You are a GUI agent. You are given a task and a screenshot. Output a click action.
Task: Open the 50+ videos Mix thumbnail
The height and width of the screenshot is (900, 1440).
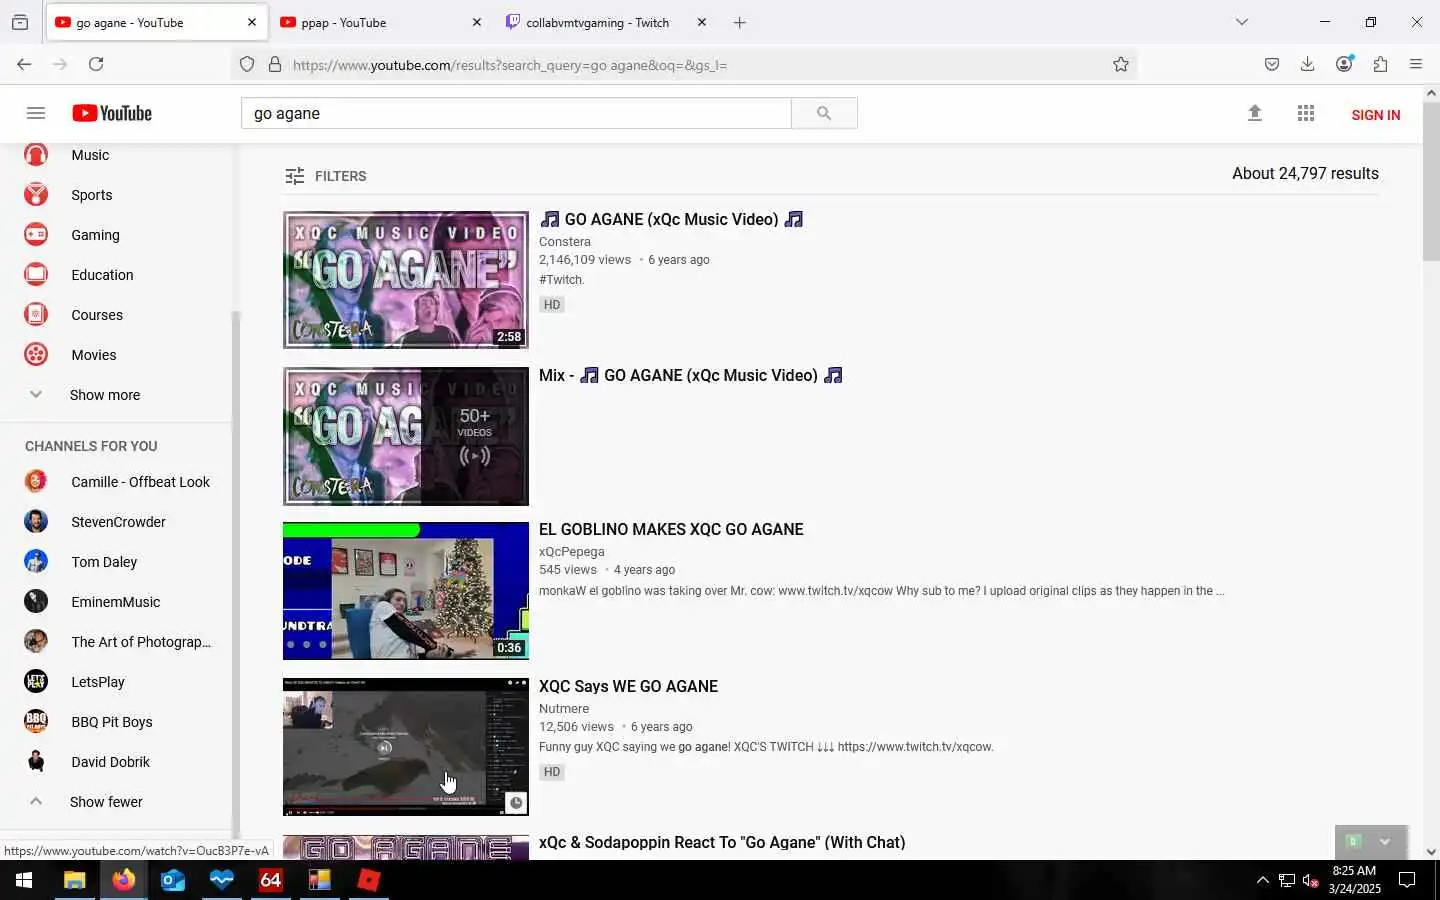click(x=406, y=436)
